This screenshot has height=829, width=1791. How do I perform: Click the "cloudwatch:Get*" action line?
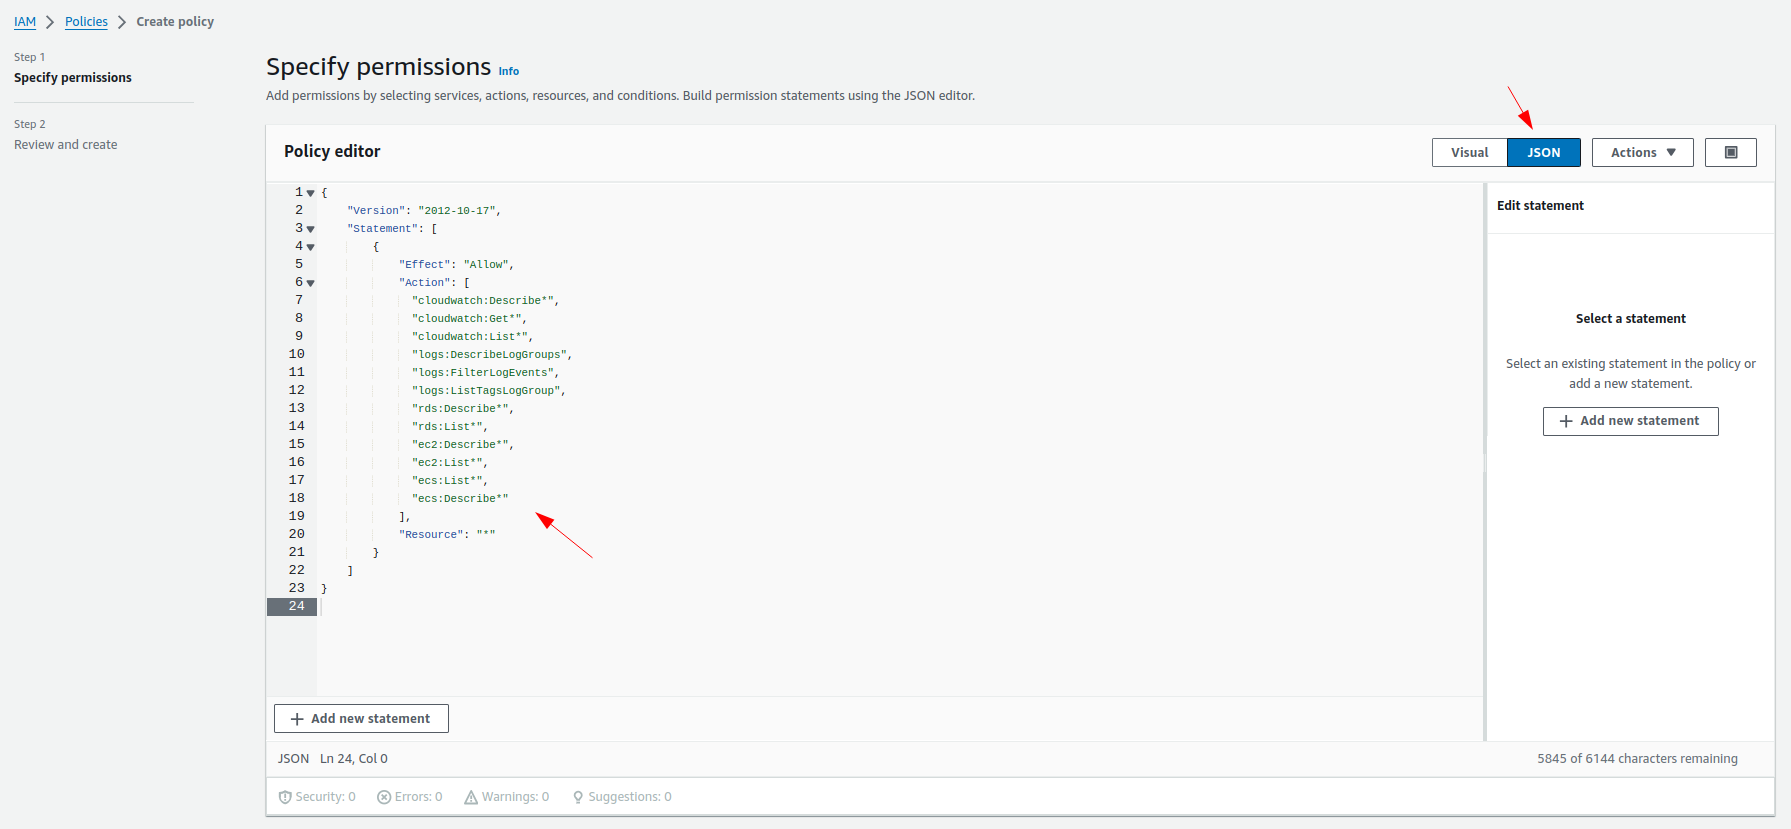(469, 319)
